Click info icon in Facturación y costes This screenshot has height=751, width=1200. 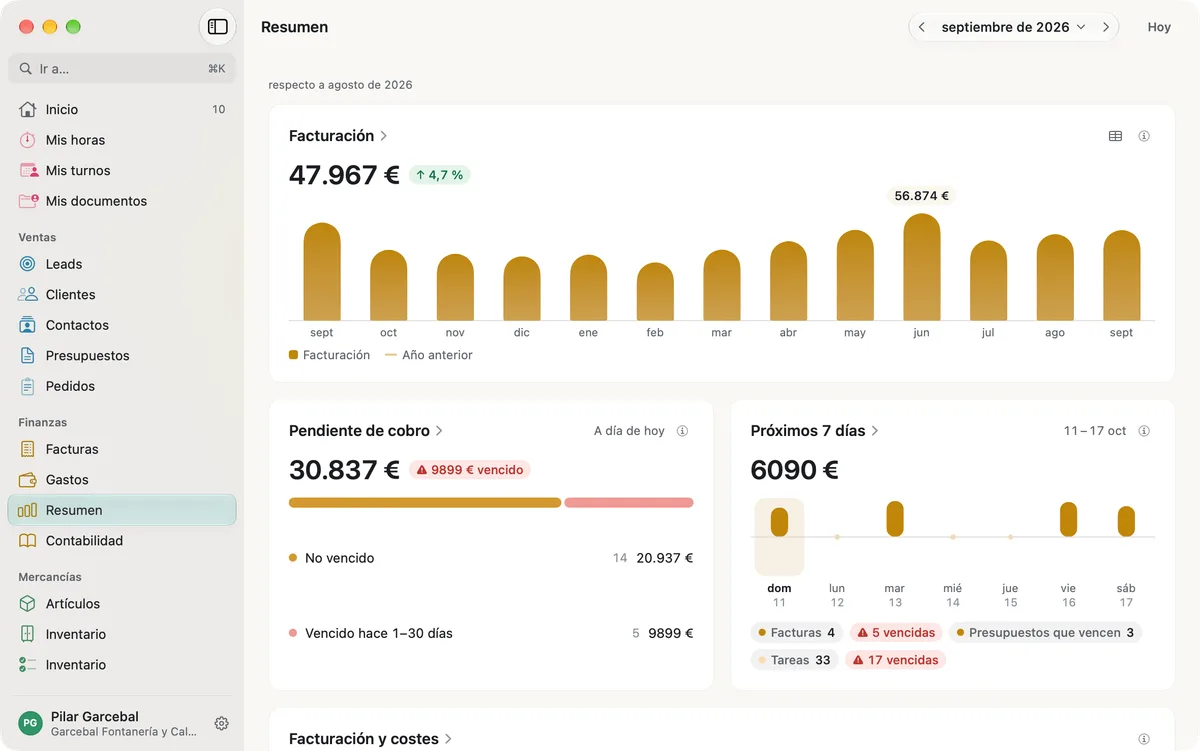pyautogui.click(x=1144, y=739)
